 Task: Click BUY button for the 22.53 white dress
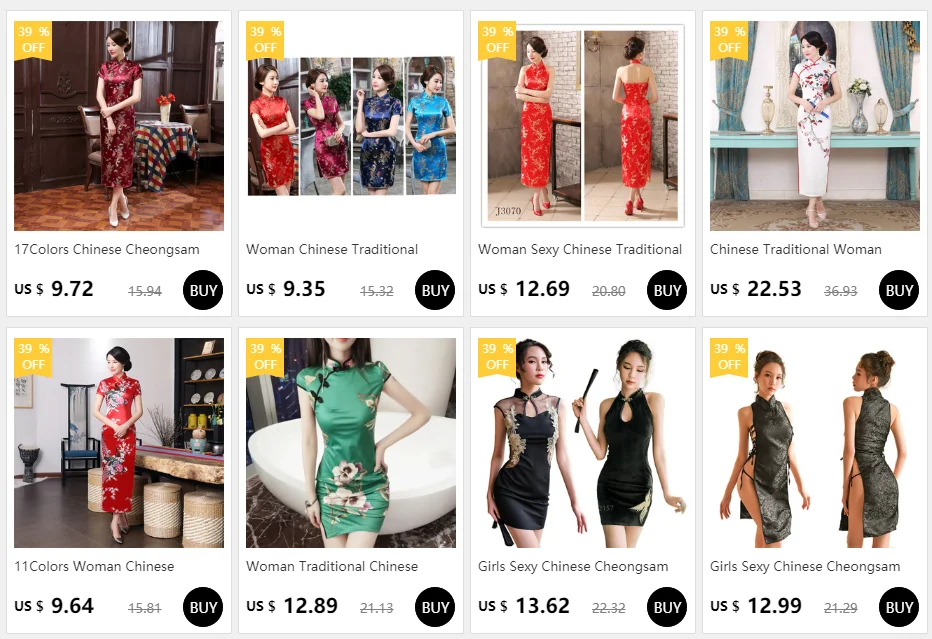[899, 290]
